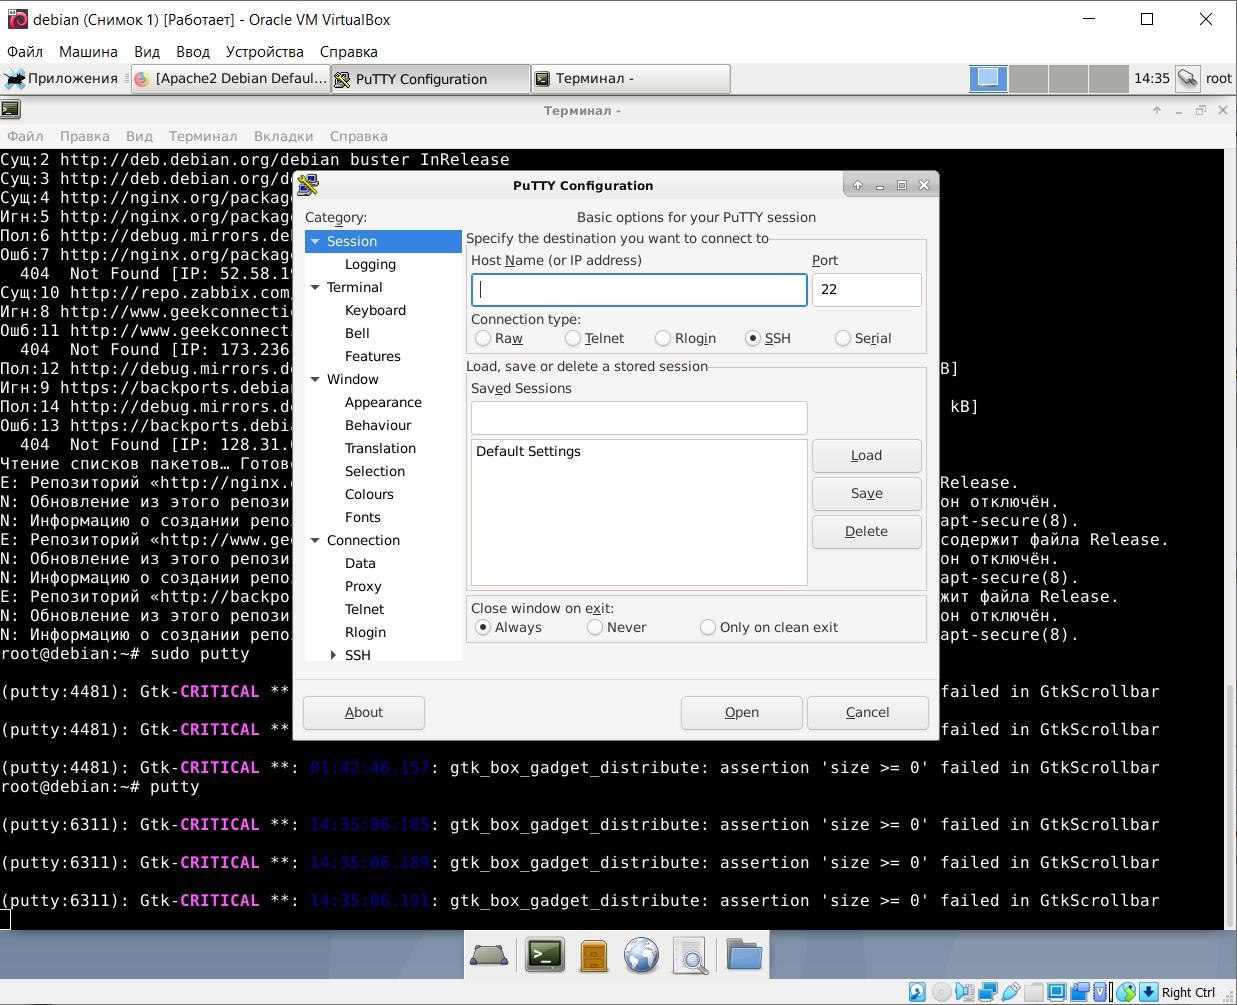This screenshot has height=1005, width=1237.
Task: Click VirtualBox recording indicator icon
Action: click(1080, 992)
